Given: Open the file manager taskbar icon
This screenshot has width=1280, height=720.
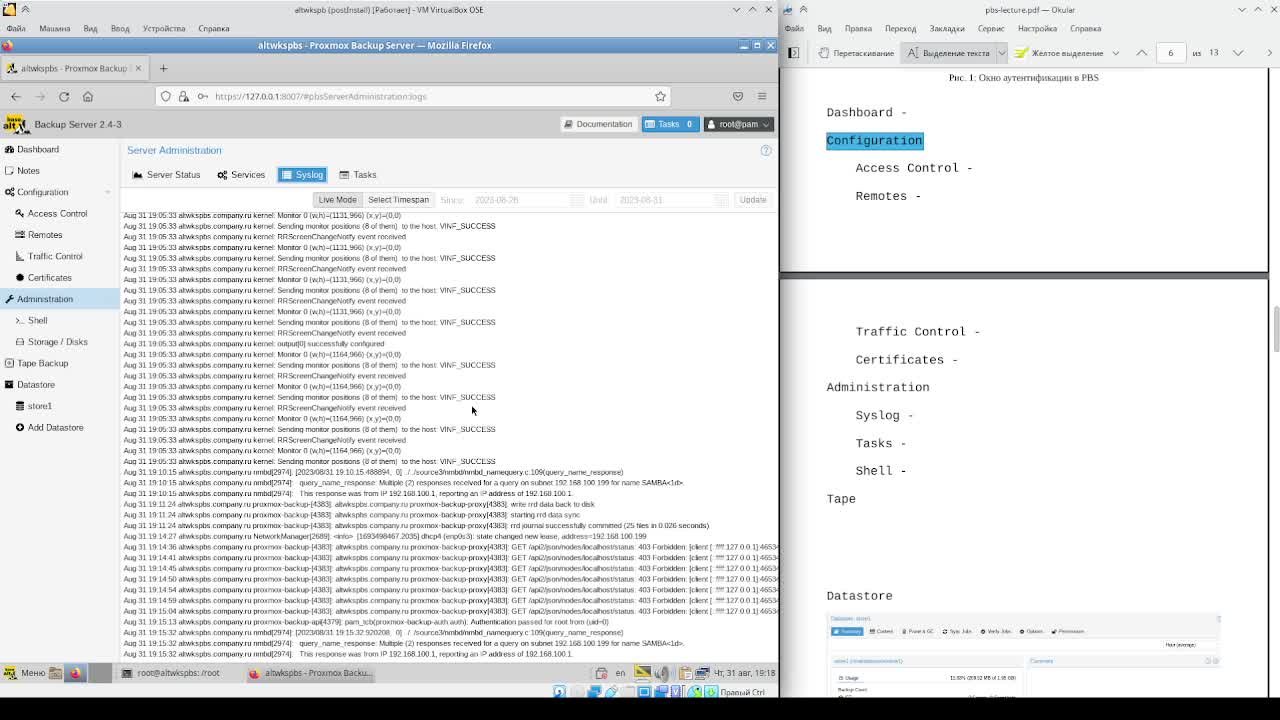Looking at the screenshot, I should (x=56, y=673).
